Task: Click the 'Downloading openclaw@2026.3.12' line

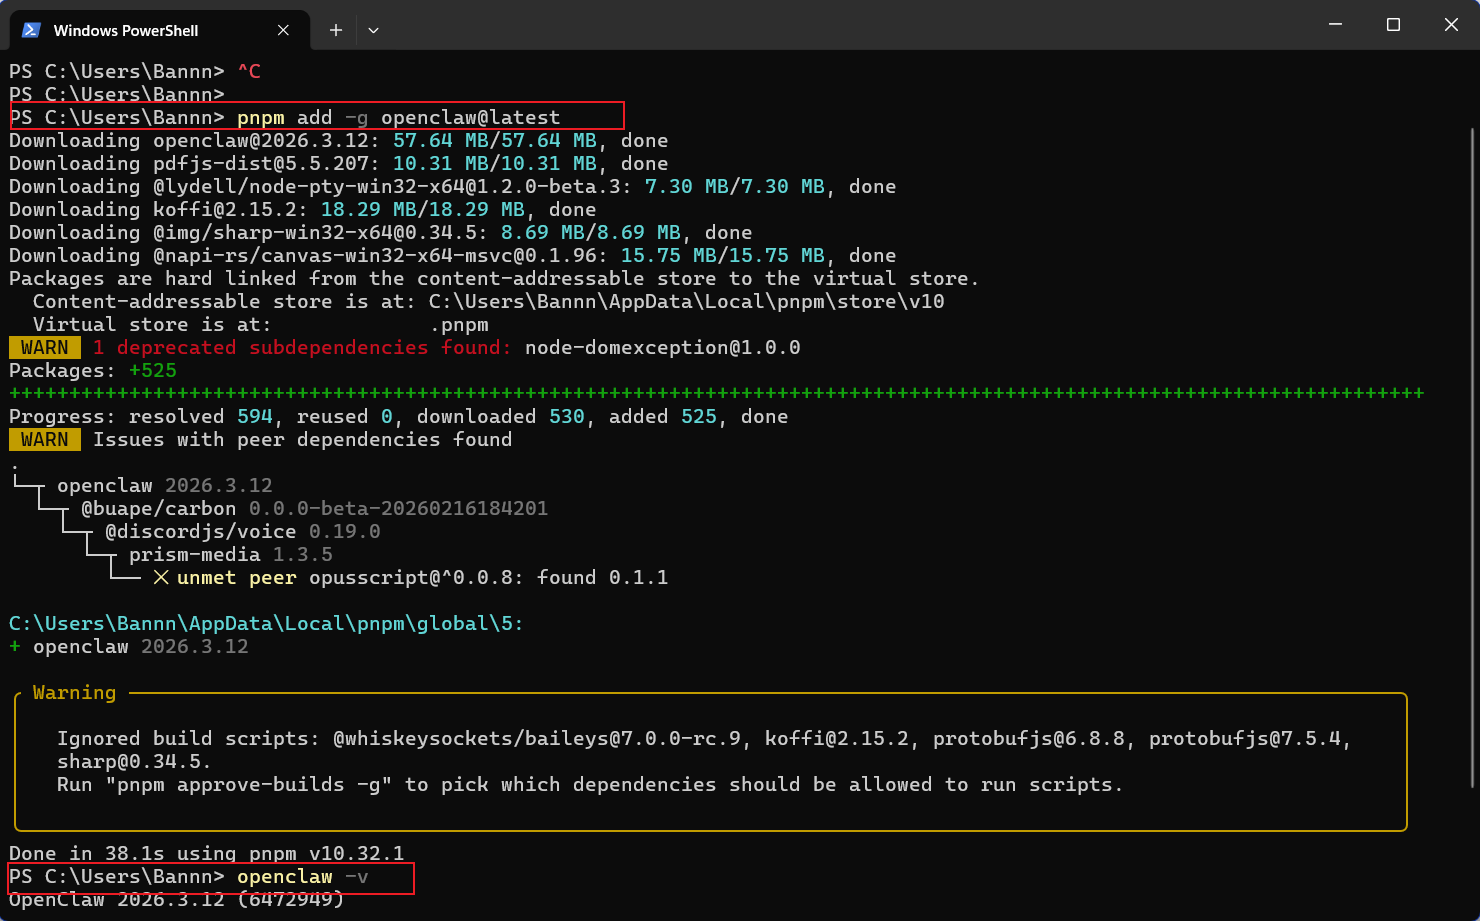Action: (x=338, y=140)
